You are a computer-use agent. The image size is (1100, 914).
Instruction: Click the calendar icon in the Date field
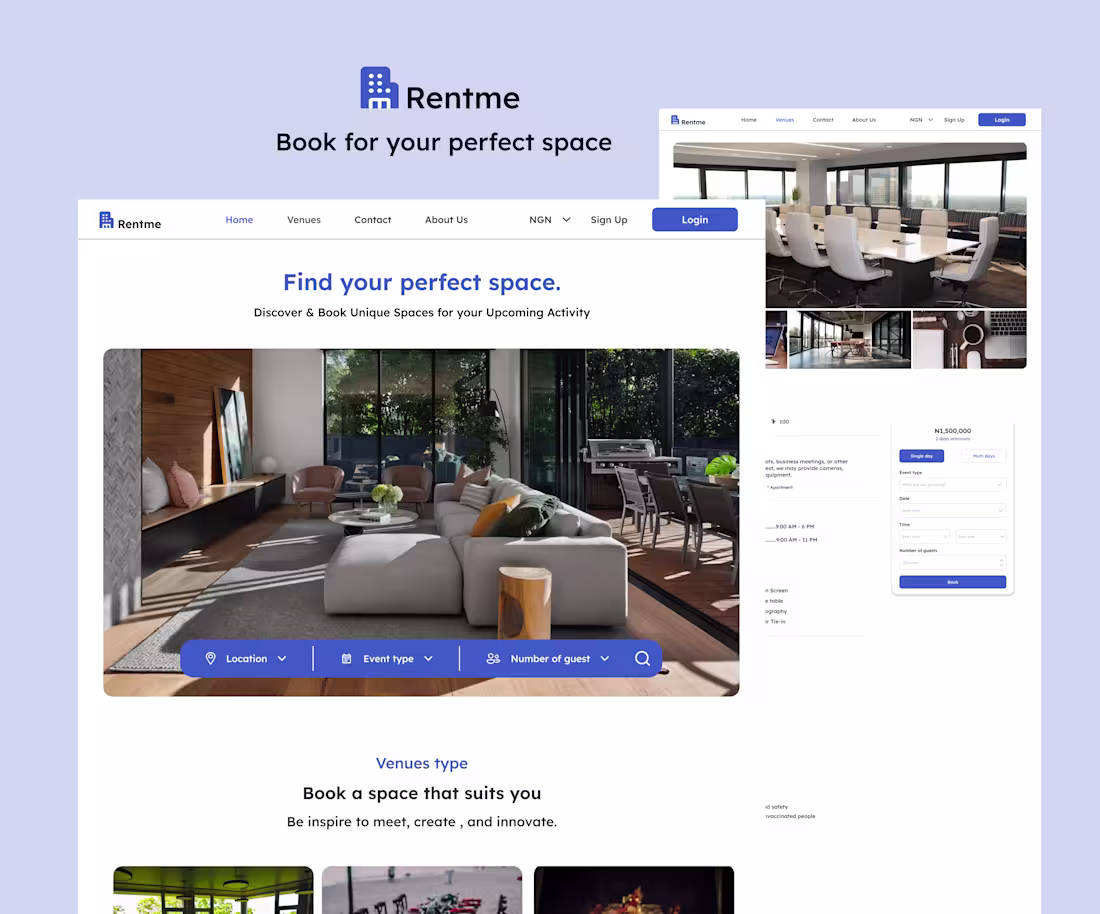(1001, 510)
